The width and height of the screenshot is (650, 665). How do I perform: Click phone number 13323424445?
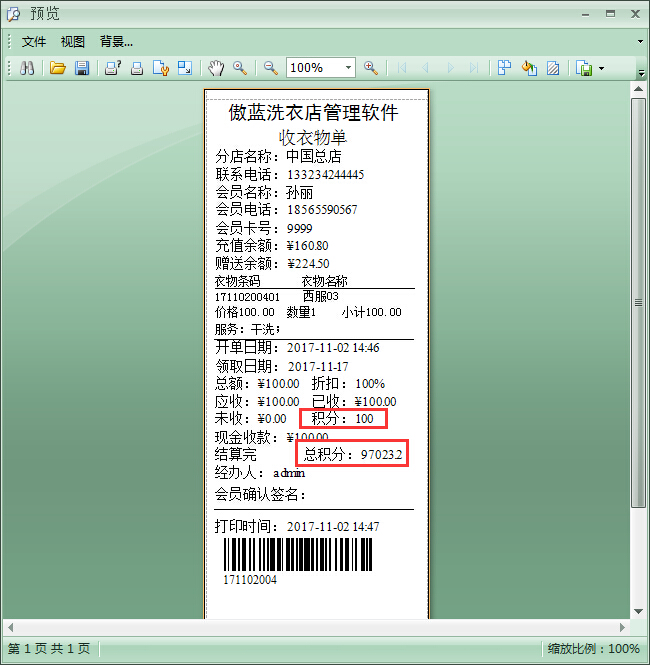tap(326, 175)
